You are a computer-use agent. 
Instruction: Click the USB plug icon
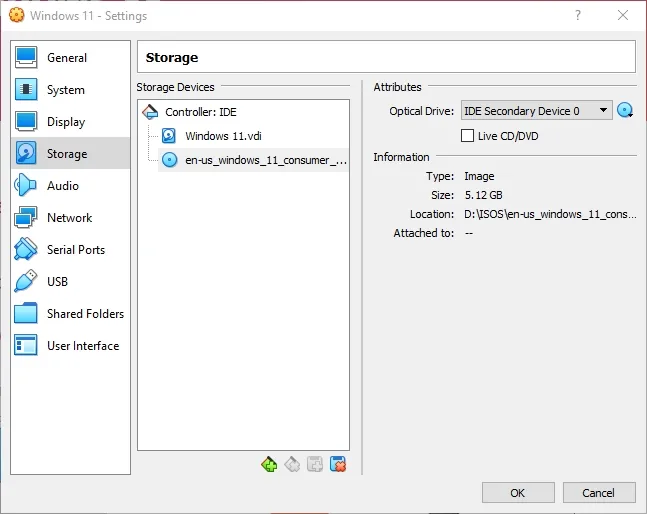[x=26, y=281]
